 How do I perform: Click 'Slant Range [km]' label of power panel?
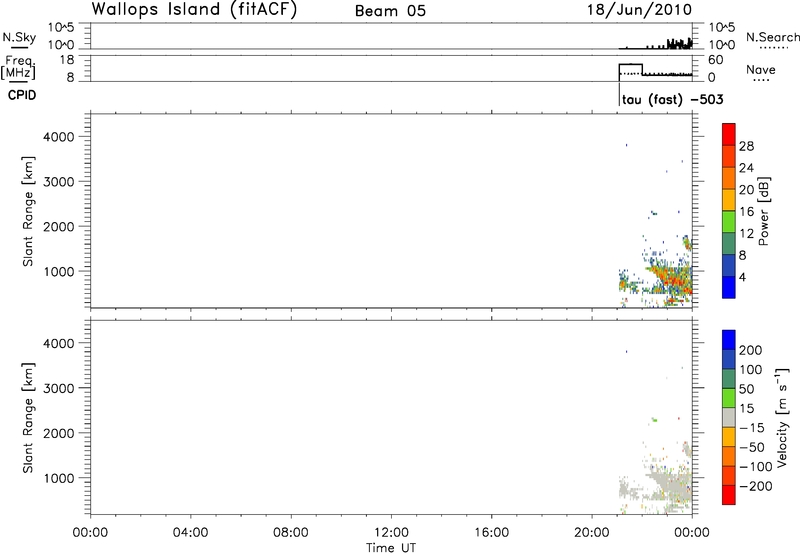(x=28, y=211)
